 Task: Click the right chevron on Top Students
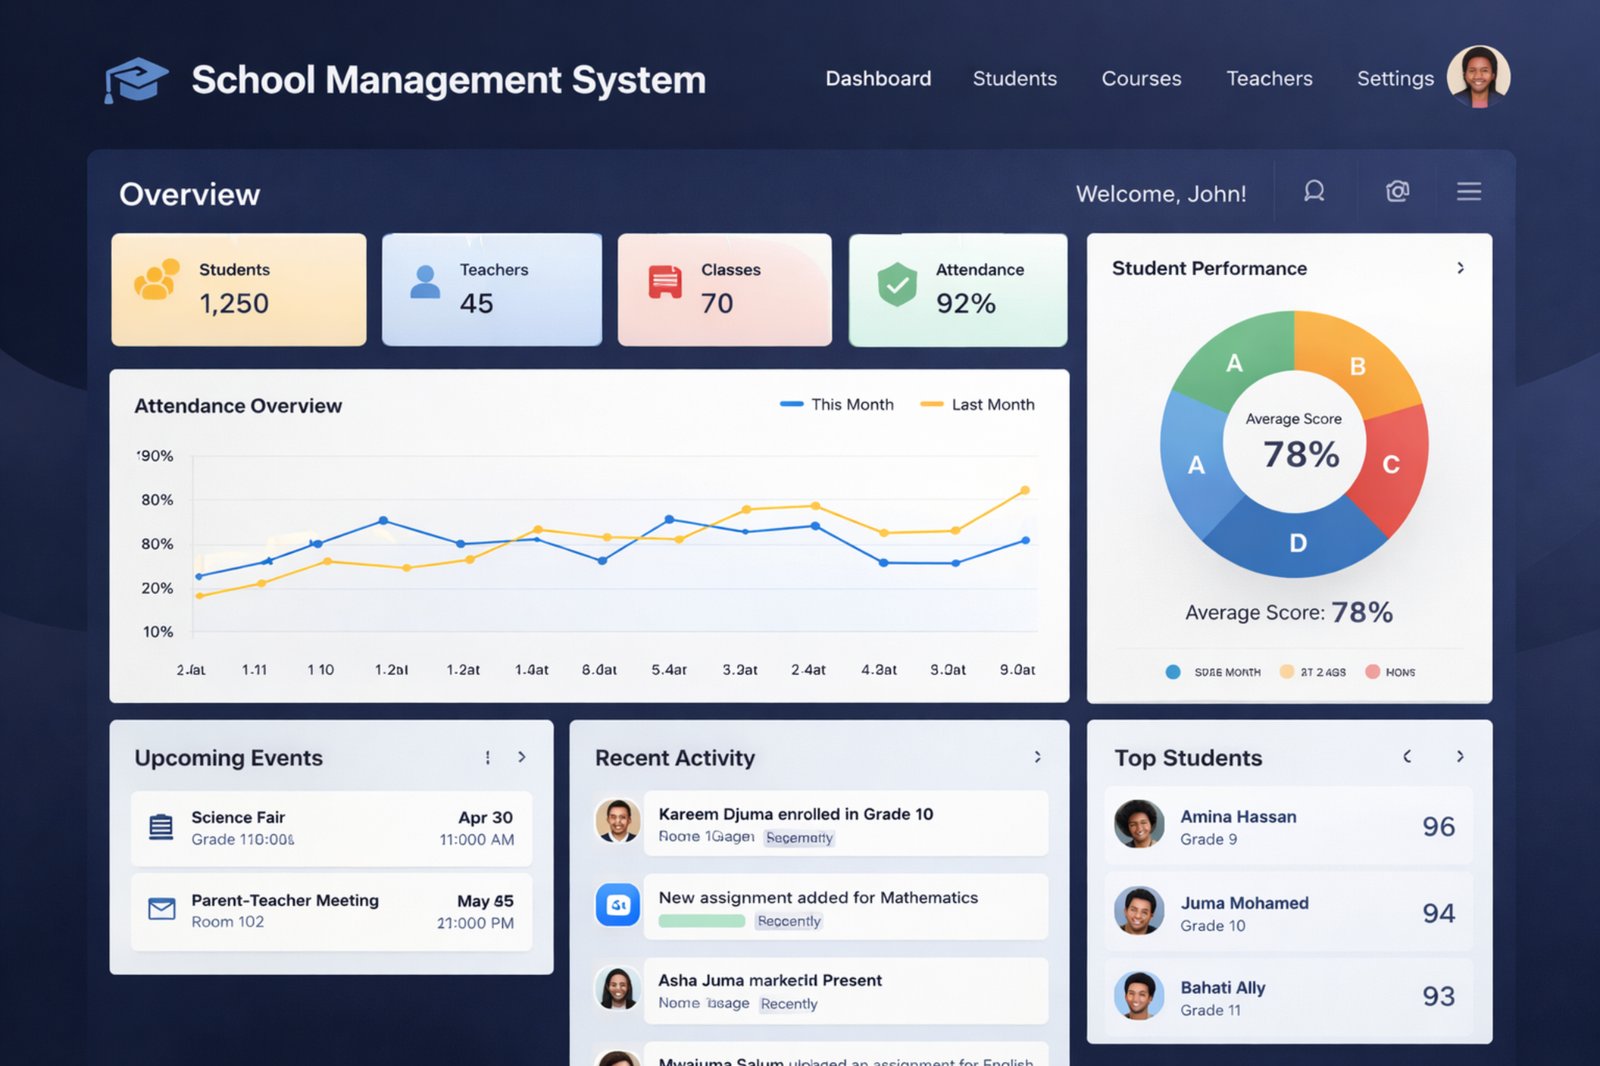pos(1459,757)
